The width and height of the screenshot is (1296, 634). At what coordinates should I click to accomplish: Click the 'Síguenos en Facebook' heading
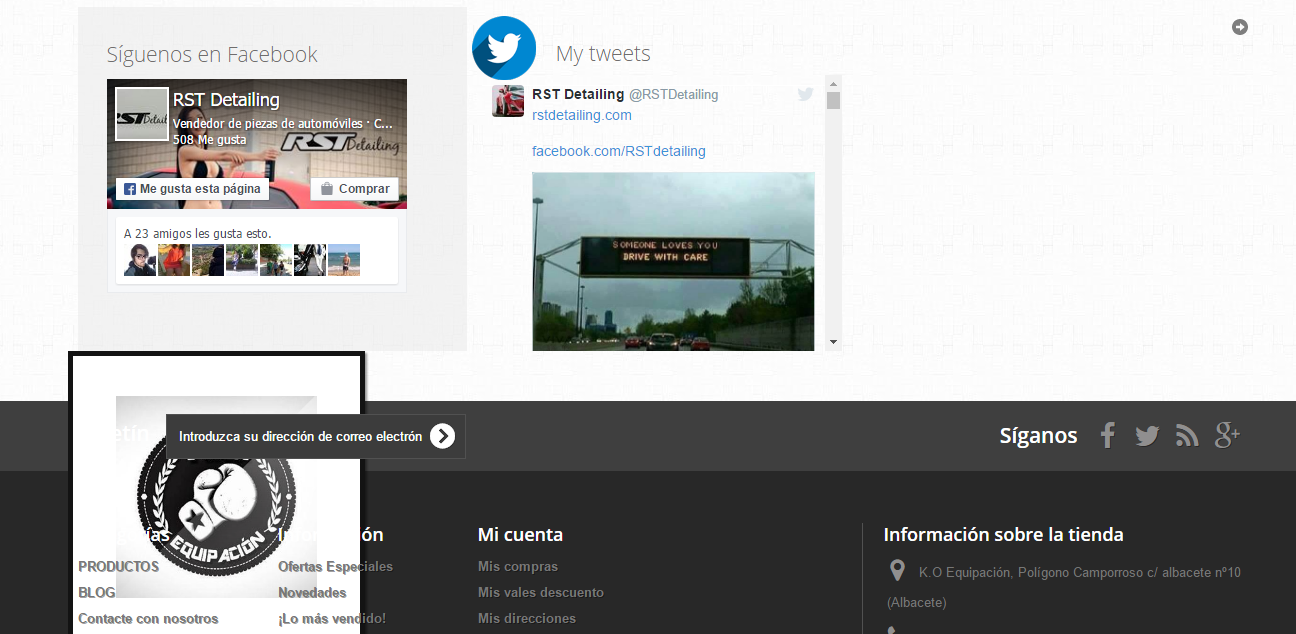[x=212, y=54]
